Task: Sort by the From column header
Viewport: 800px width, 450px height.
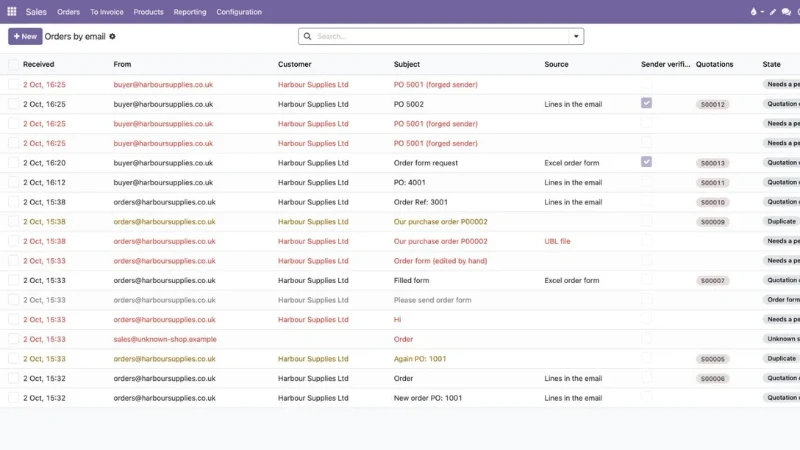Action: tap(122, 64)
